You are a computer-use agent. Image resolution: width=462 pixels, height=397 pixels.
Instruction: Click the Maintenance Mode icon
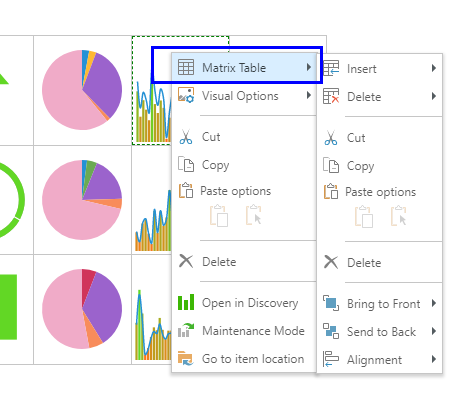(x=186, y=330)
